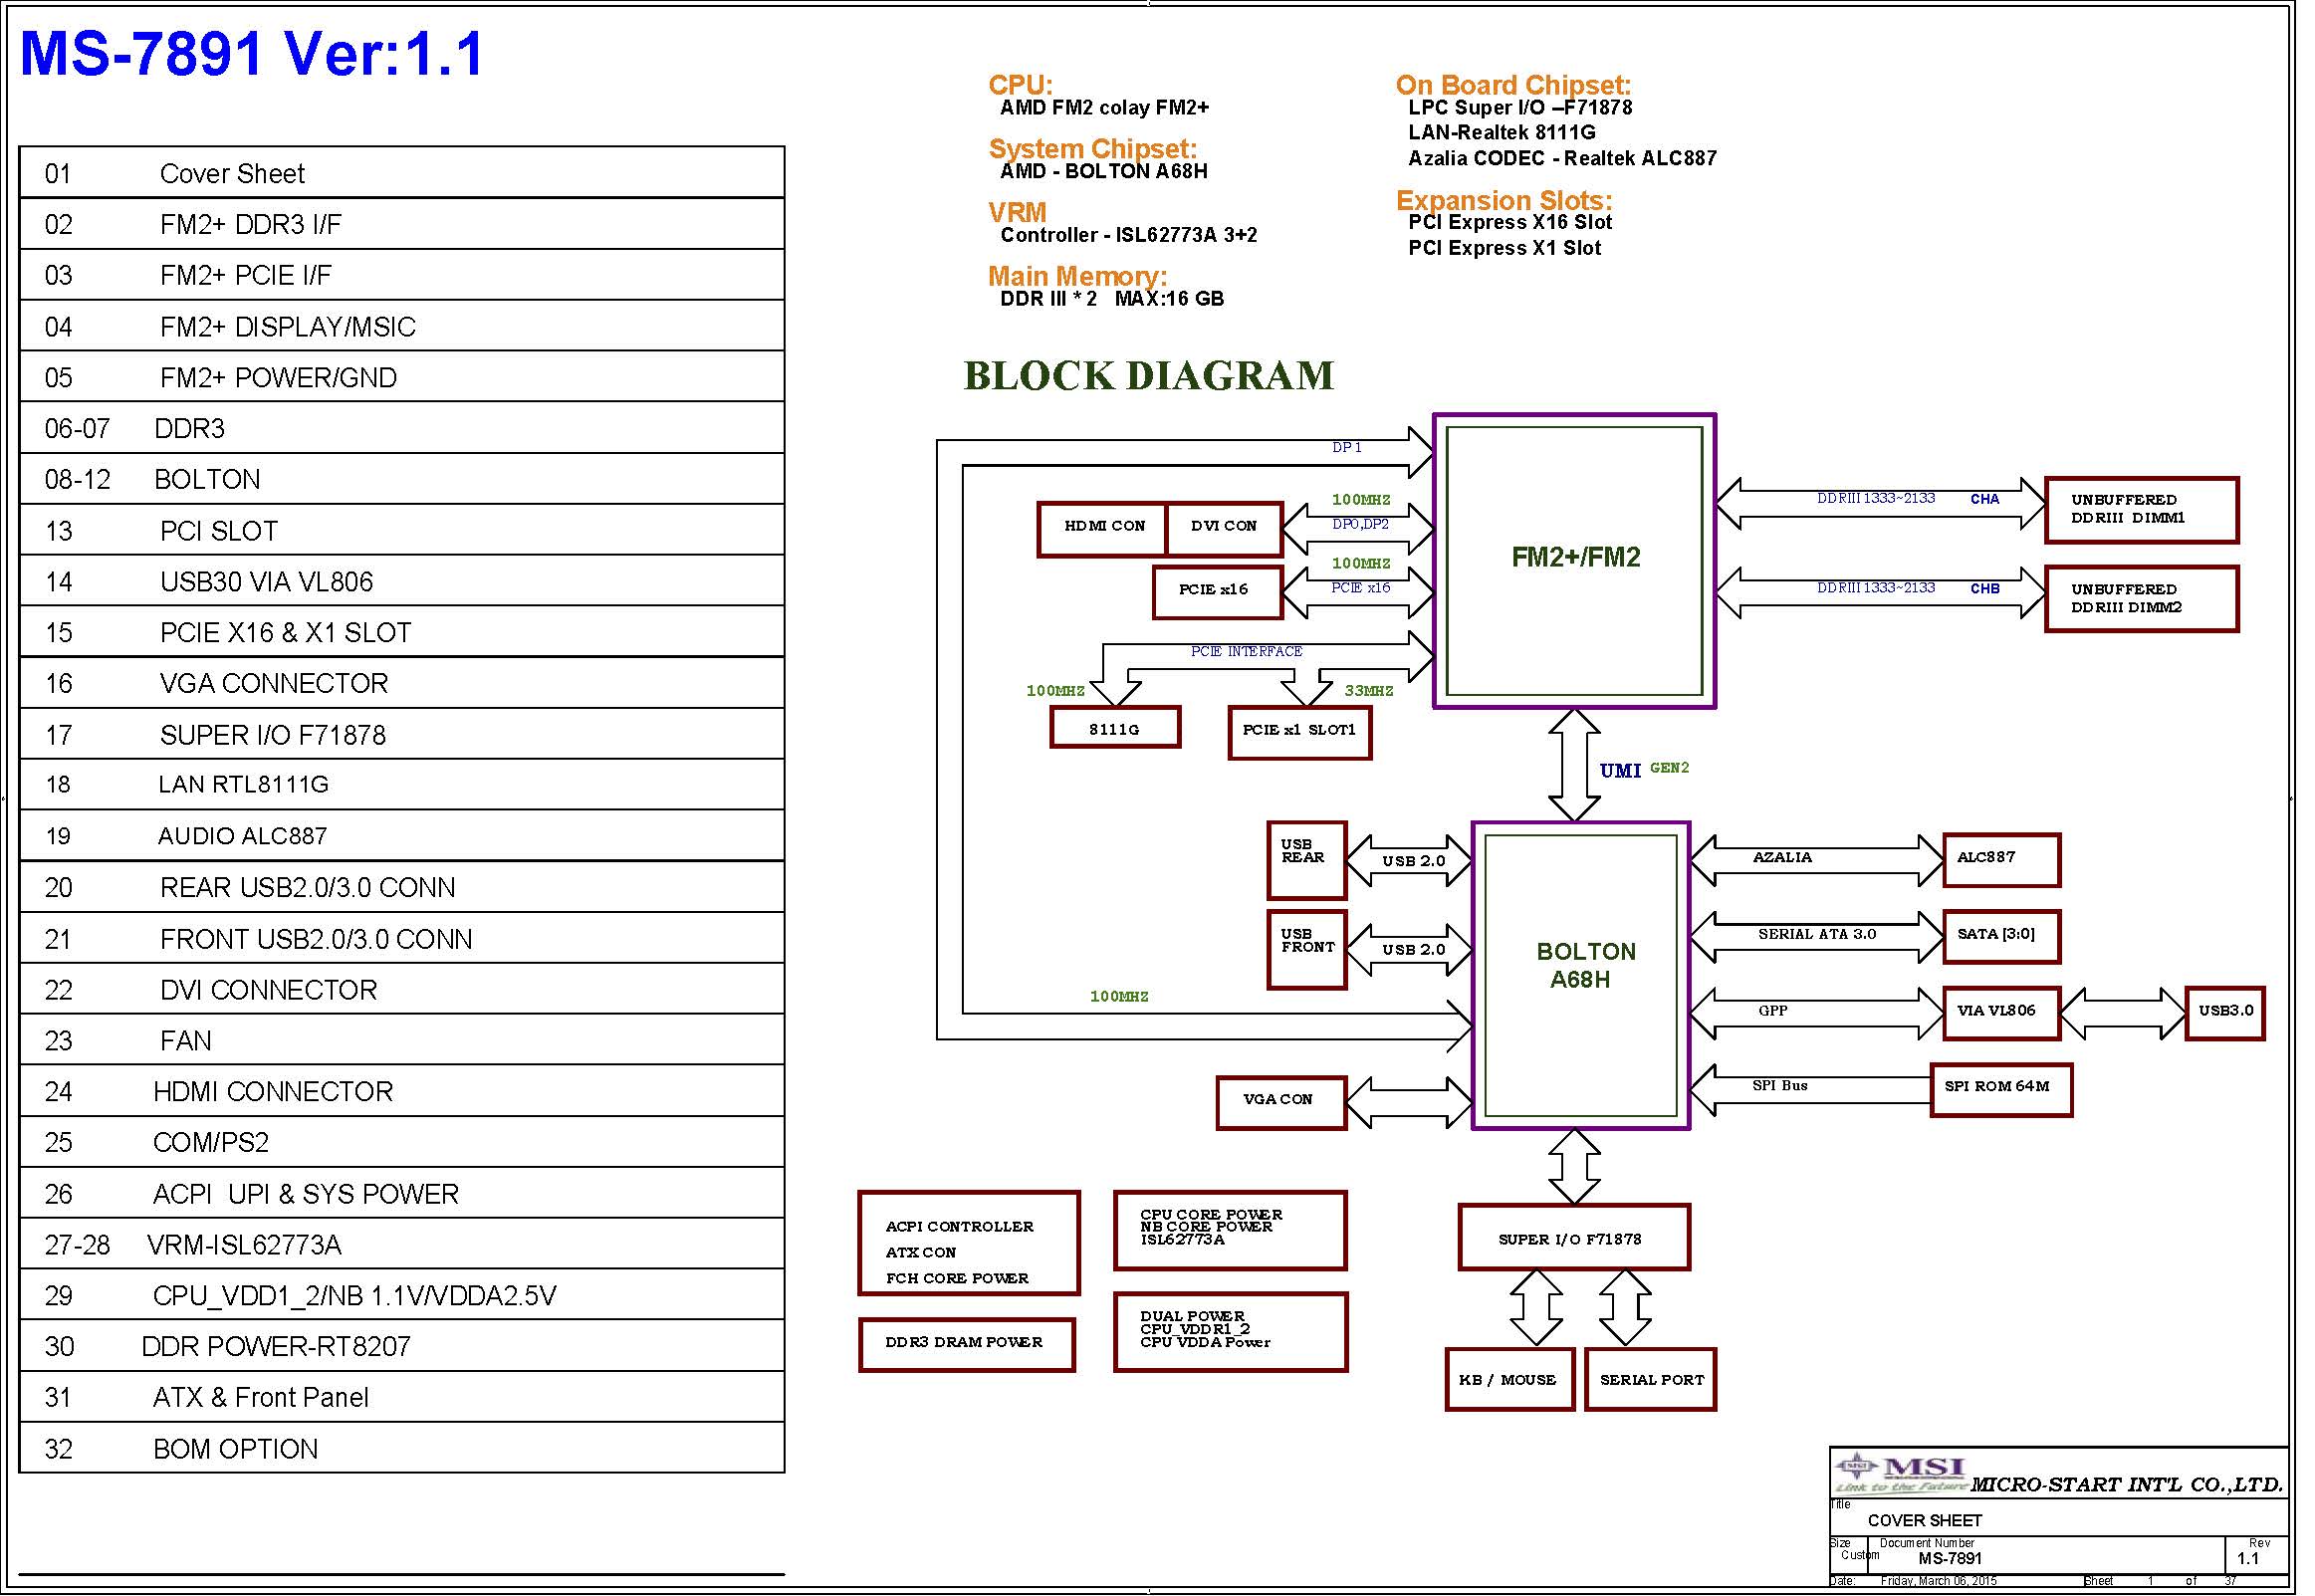Viewport: 2315px width, 1596px height.
Task: Pick index row "14 USB30 VIA VL806"
Action: point(402,581)
